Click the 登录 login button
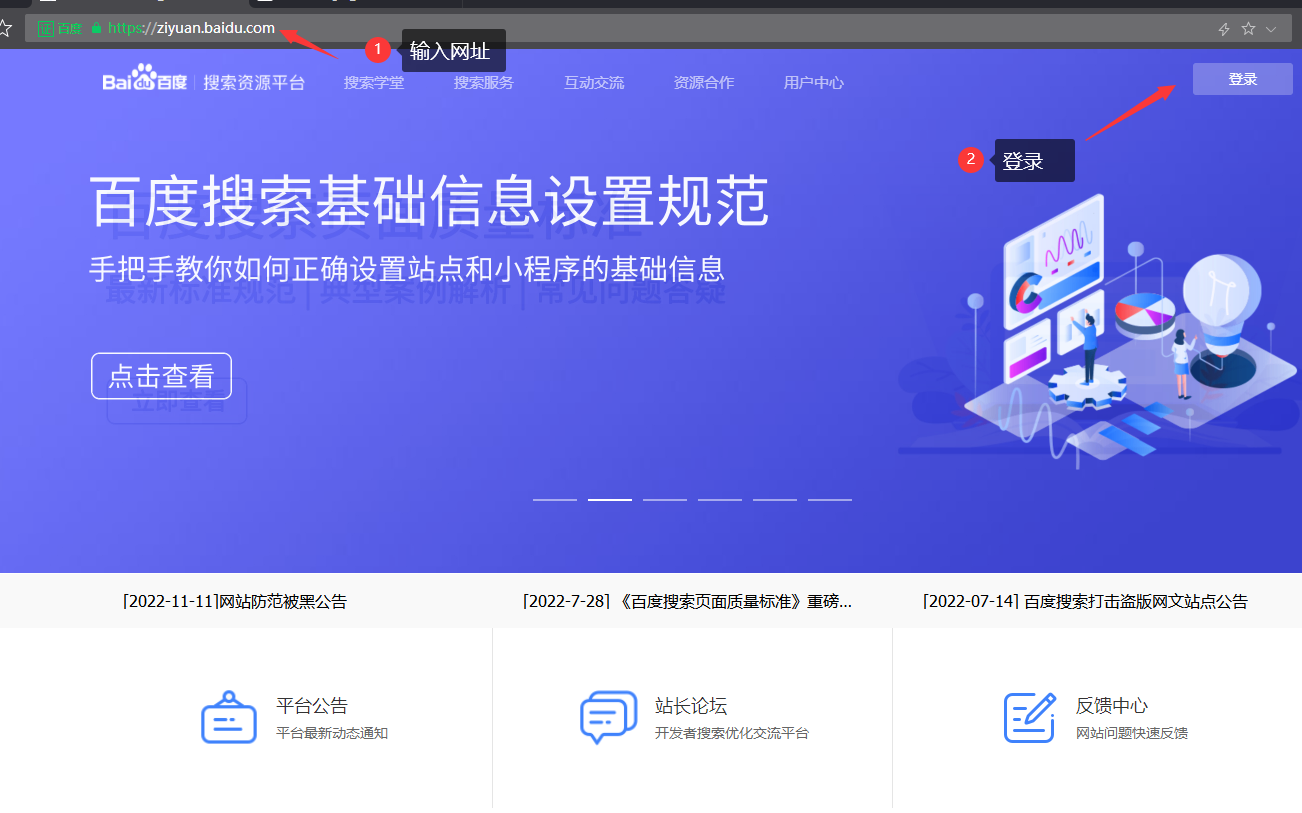 (x=1242, y=79)
